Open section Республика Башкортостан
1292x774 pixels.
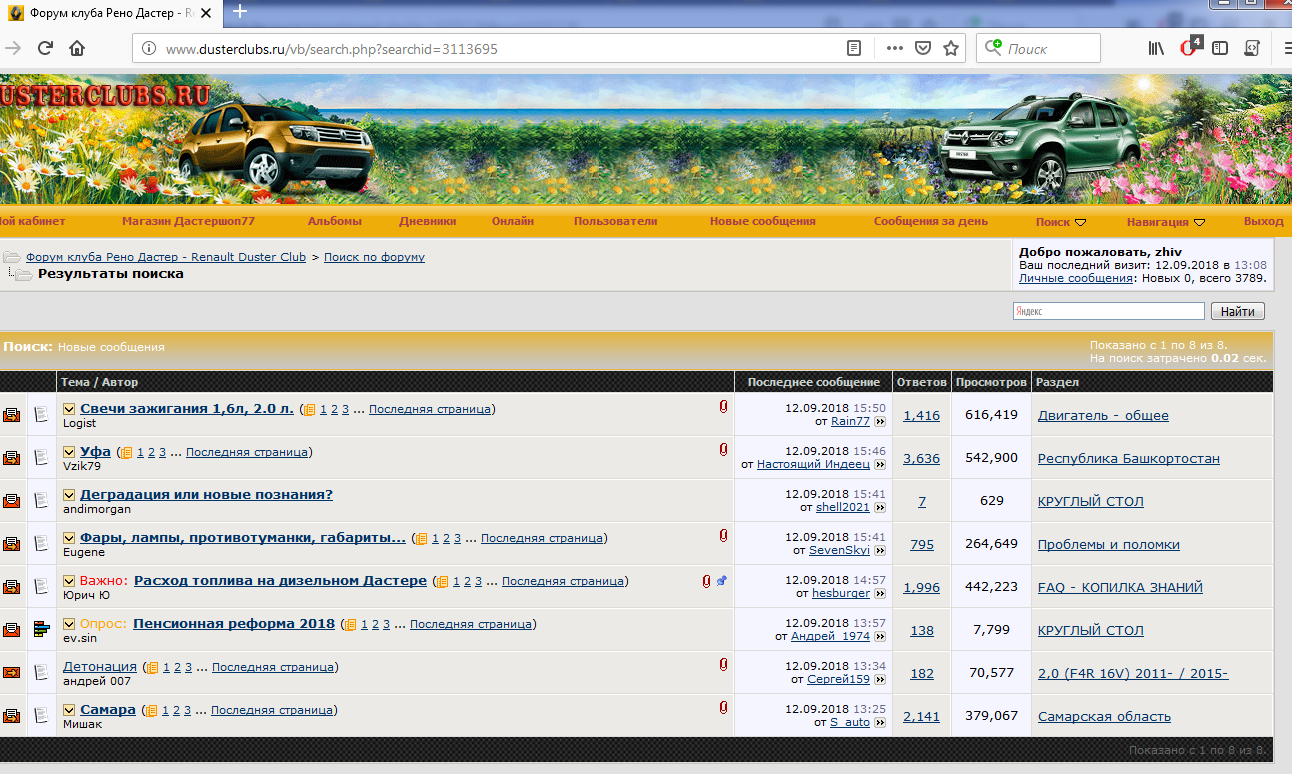pyautogui.click(x=1129, y=458)
